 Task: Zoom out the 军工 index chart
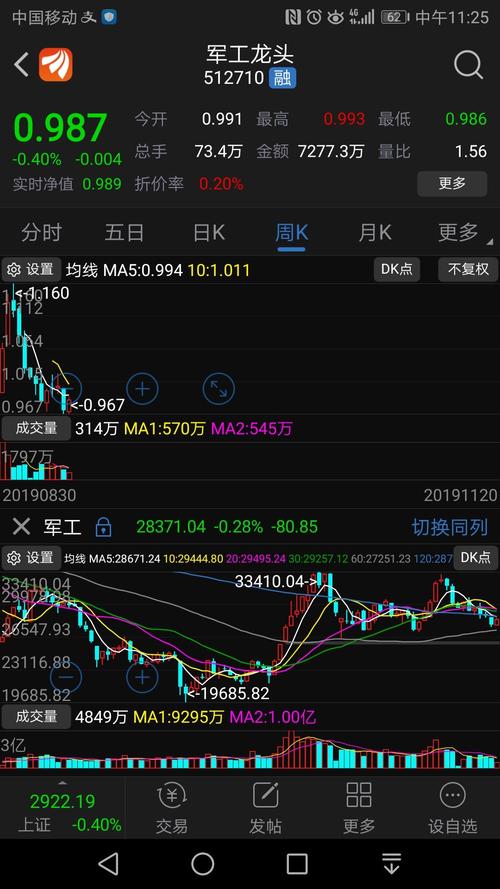click(x=66, y=677)
